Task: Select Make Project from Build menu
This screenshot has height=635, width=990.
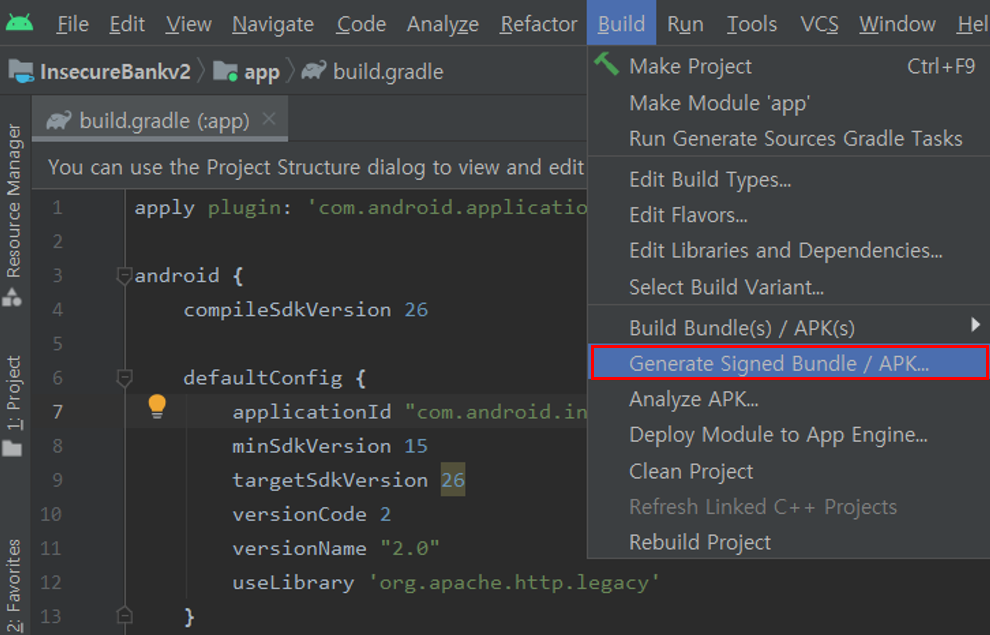Action: [789, 66]
